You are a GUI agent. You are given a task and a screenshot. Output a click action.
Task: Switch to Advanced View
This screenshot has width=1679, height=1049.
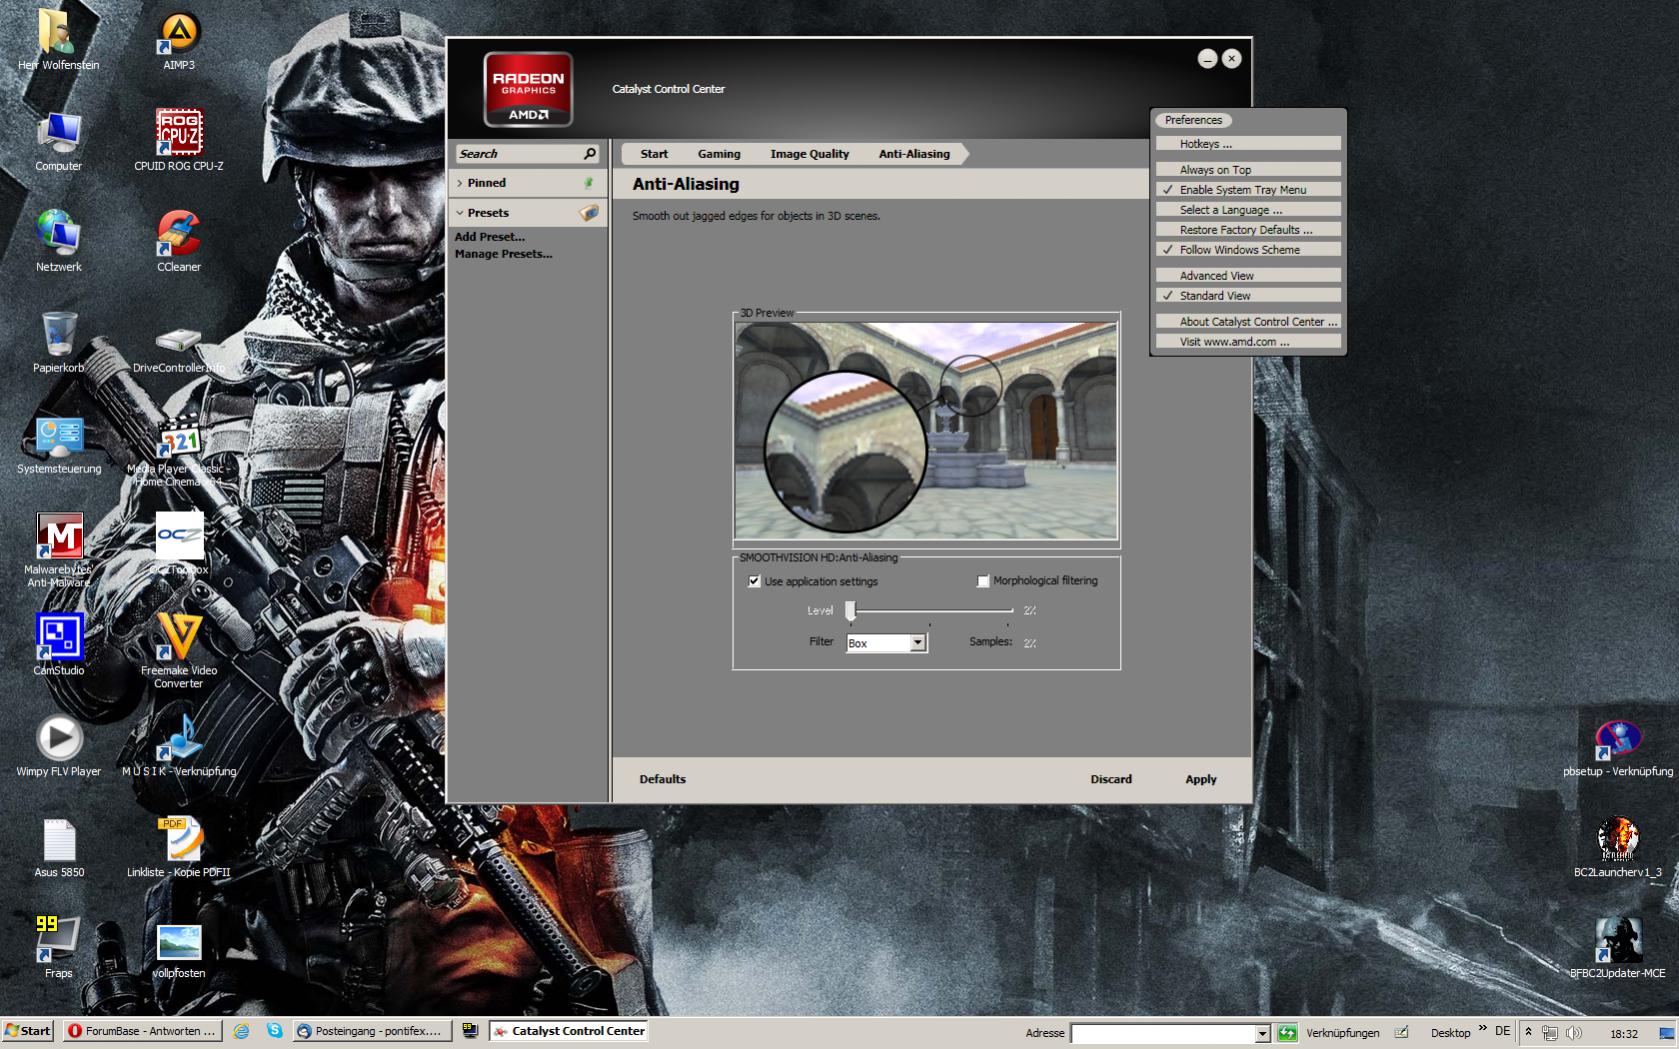coord(1248,276)
